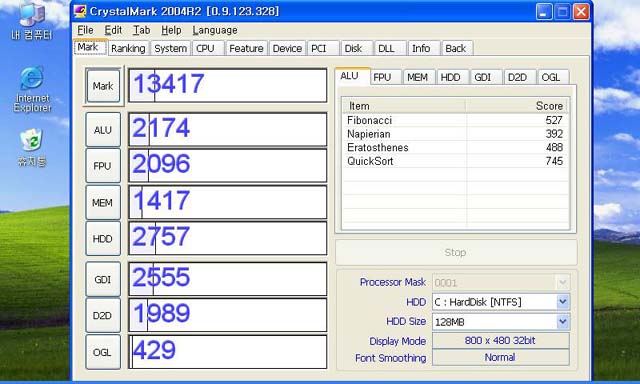This screenshot has height=384, width=640.
Task: Run the FPU benchmark button
Action: (103, 166)
